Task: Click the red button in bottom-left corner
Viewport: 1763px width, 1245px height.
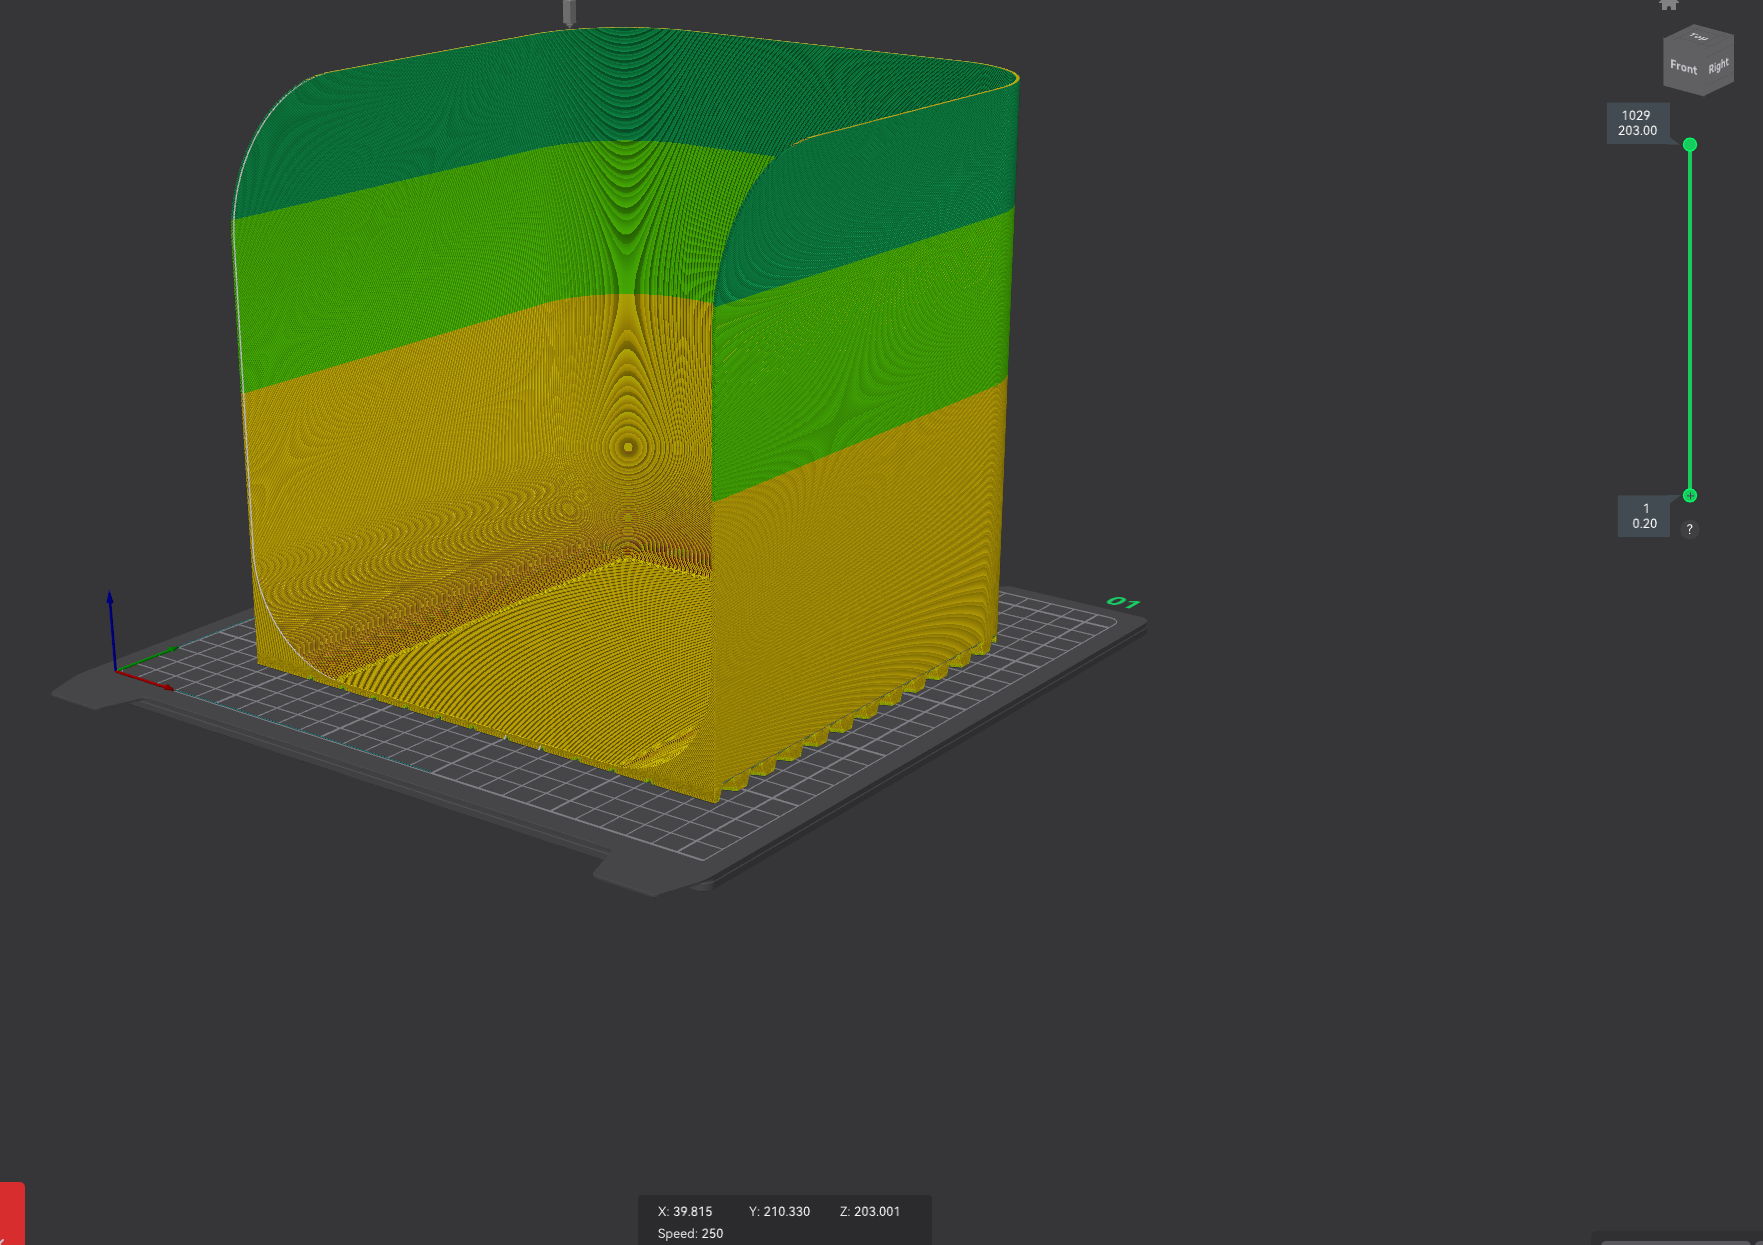Action: tap(11, 1213)
